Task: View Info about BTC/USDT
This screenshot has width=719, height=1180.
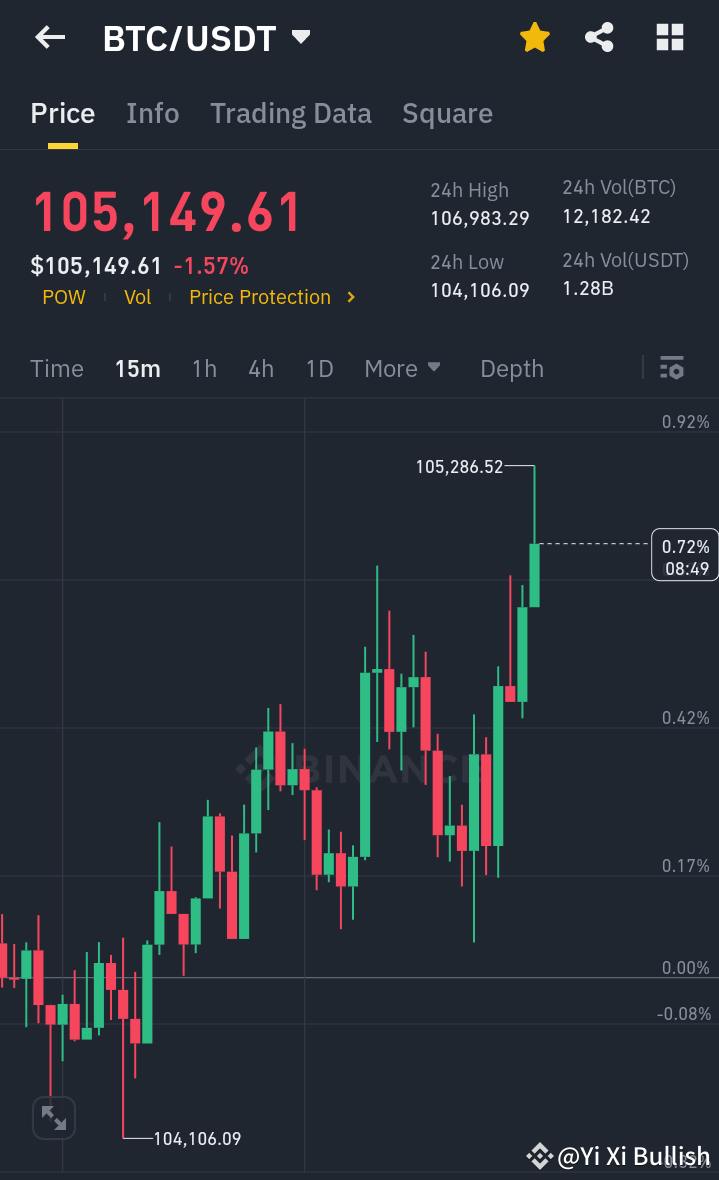Action: (x=152, y=113)
